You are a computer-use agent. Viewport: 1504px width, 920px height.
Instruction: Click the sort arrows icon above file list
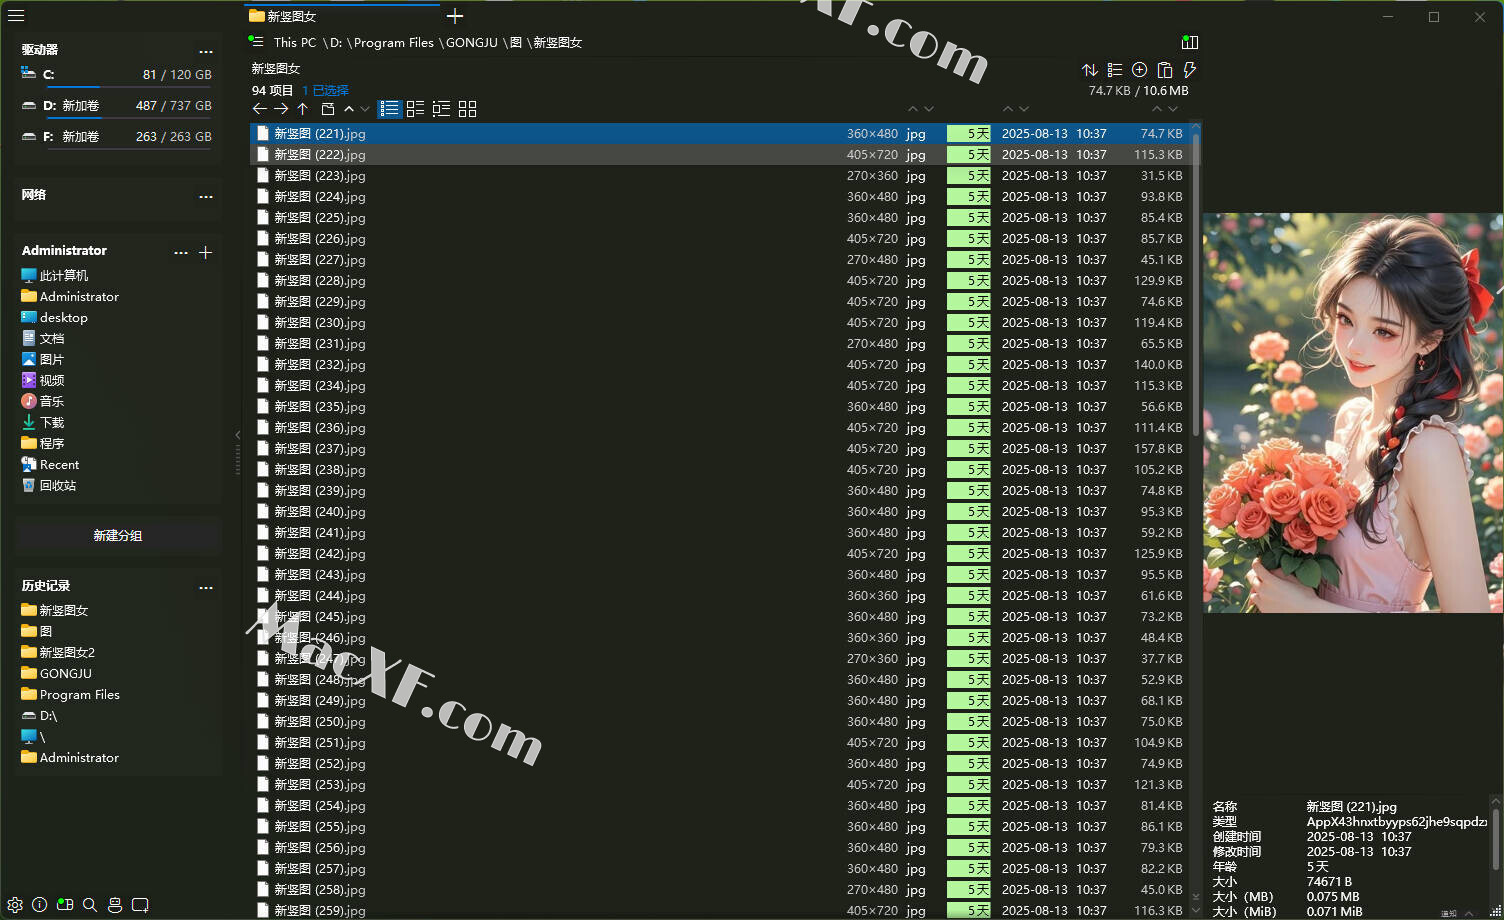click(x=1090, y=70)
